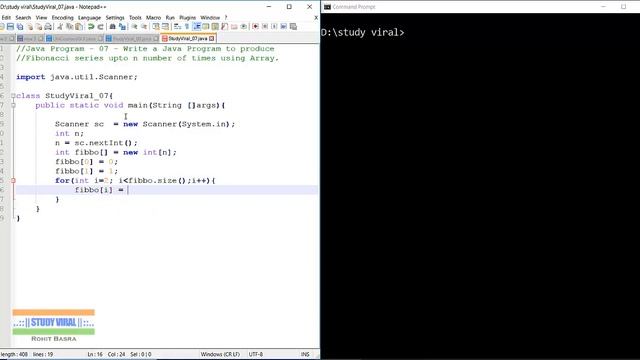
Task: Open the User Defined Language icon
Action: [206, 27]
